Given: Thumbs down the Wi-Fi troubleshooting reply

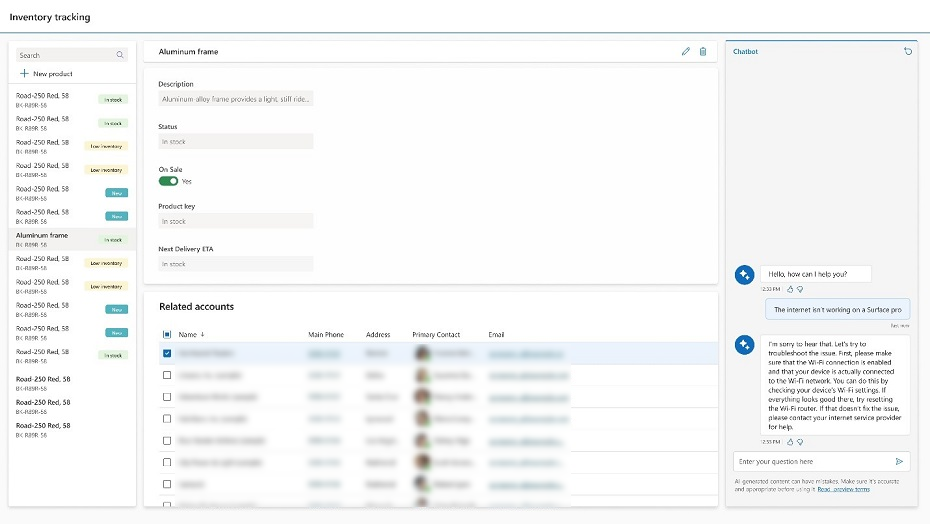Looking at the screenshot, I should point(800,442).
